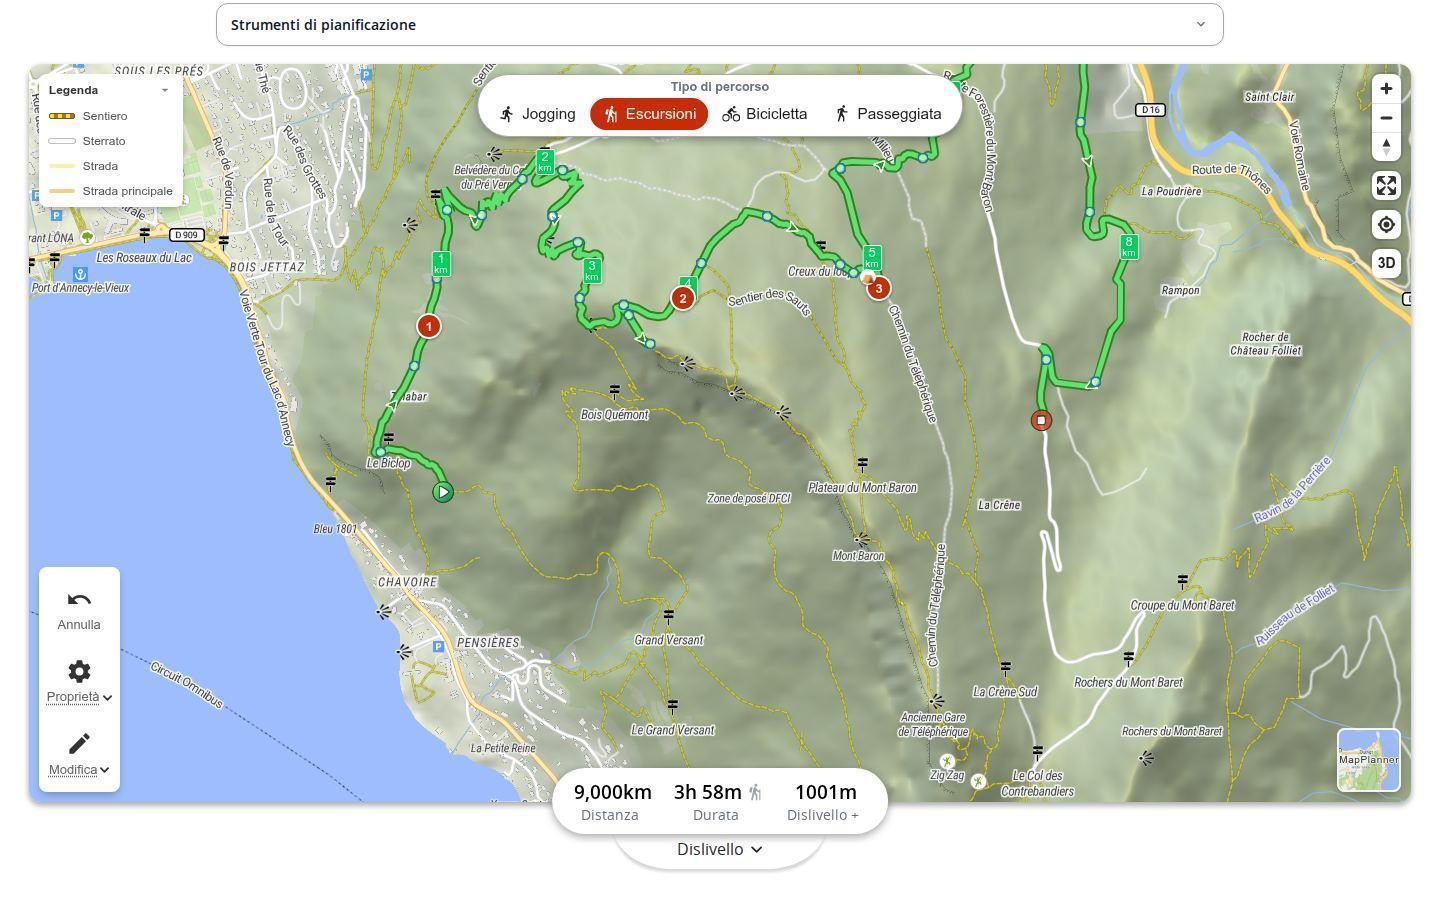The height and width of the screenshot is (900, 1440).
Task: Click the anchor icon at Port d'Annecy-le-Vieux
Action: pyautogui.click(x=80, y=273)
